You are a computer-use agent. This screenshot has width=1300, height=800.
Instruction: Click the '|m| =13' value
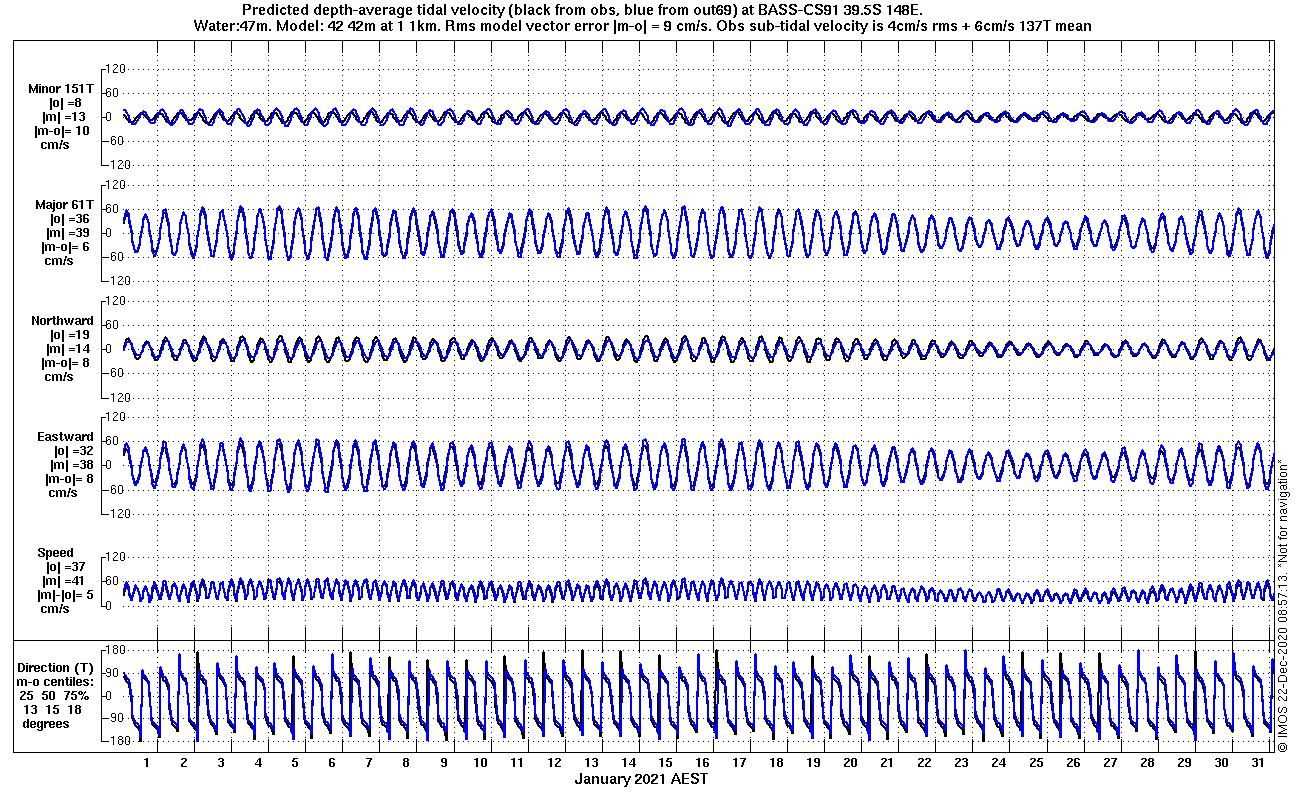[x=65, y=117]
